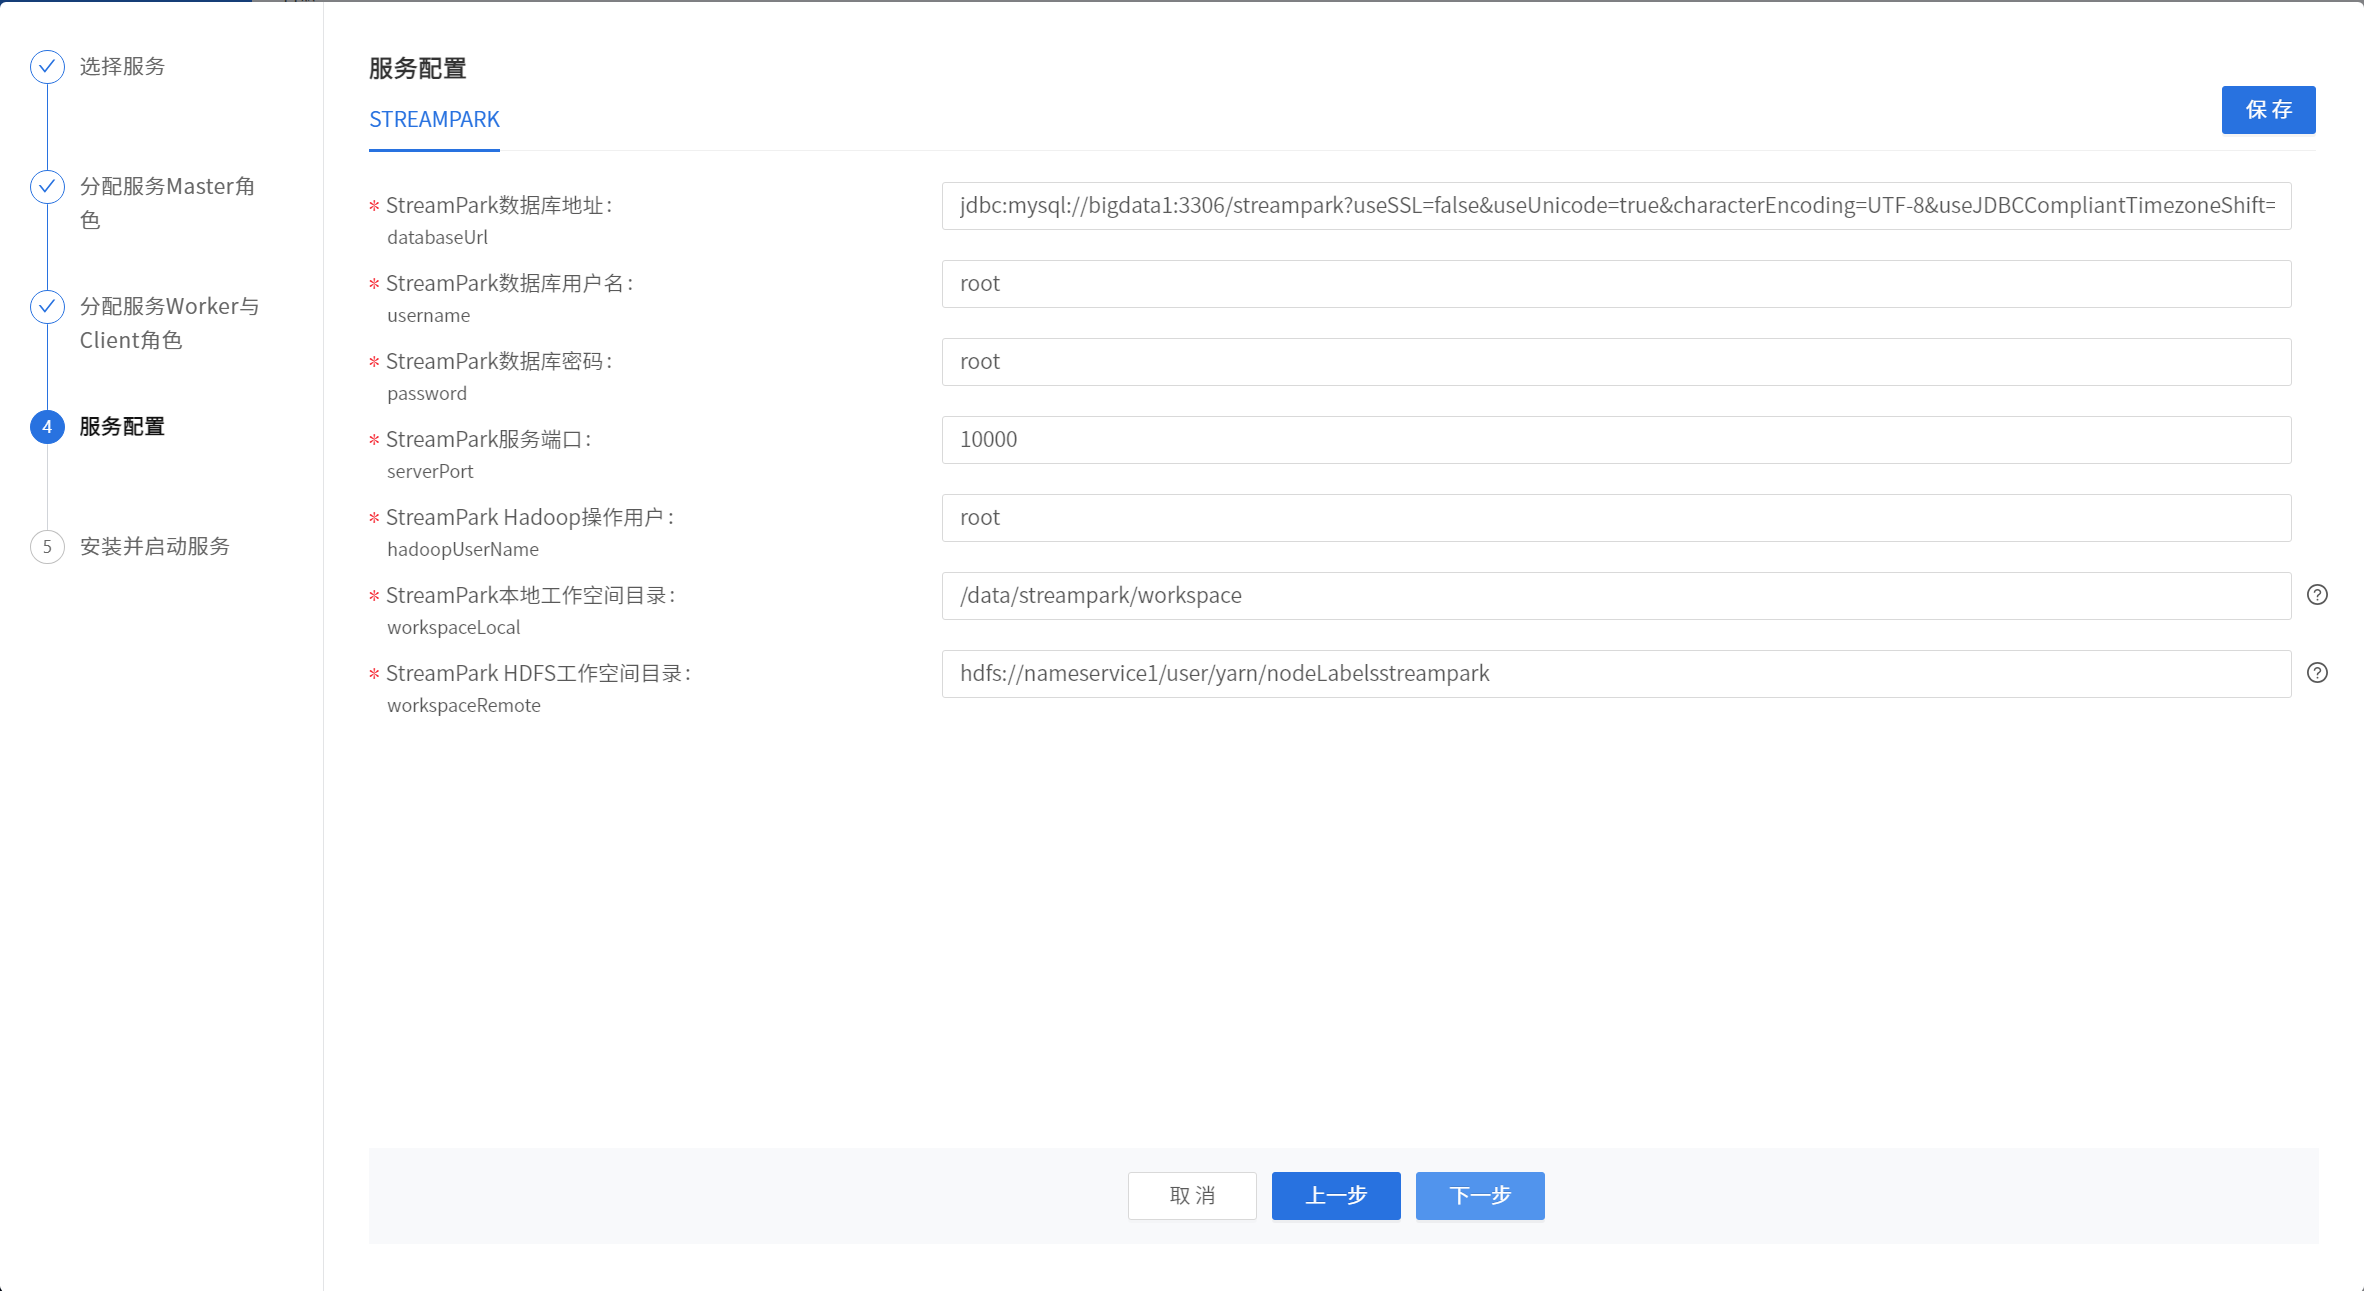
Task: Click the step 4 circle icon
Action: (47, 427)
